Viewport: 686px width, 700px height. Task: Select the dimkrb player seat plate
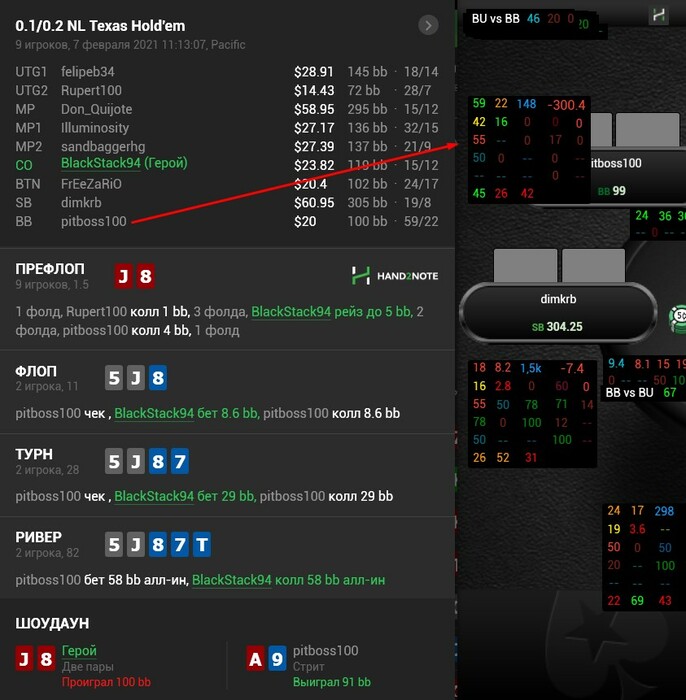(558, 312)
